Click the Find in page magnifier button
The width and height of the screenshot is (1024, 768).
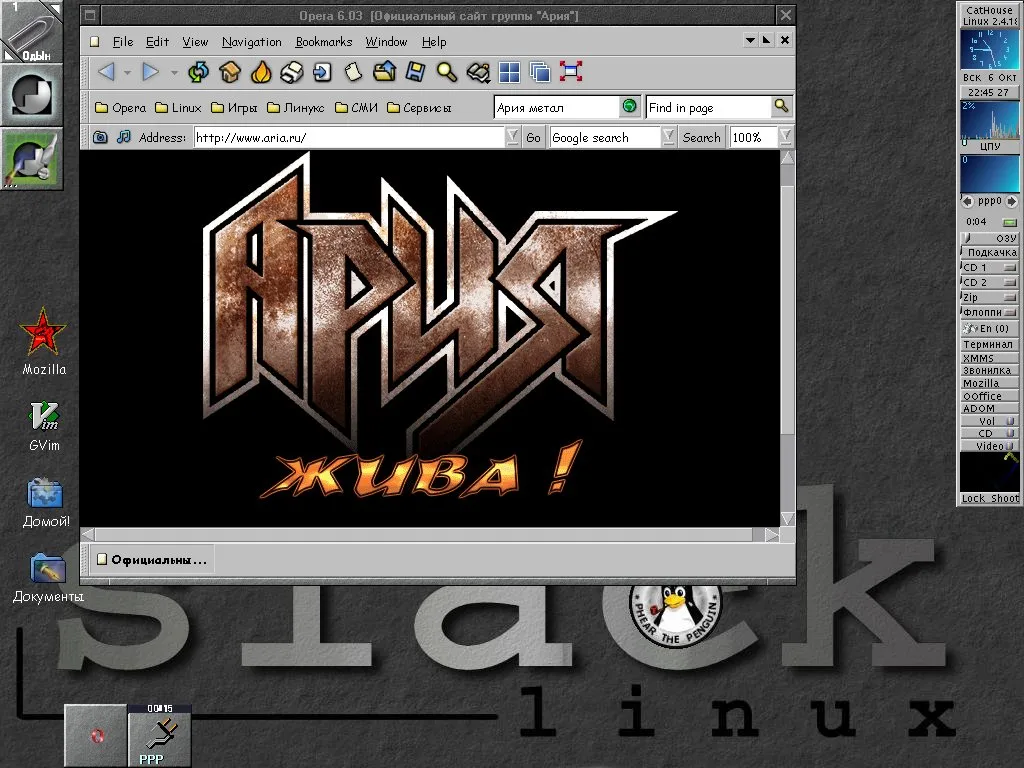click(781, 106)
